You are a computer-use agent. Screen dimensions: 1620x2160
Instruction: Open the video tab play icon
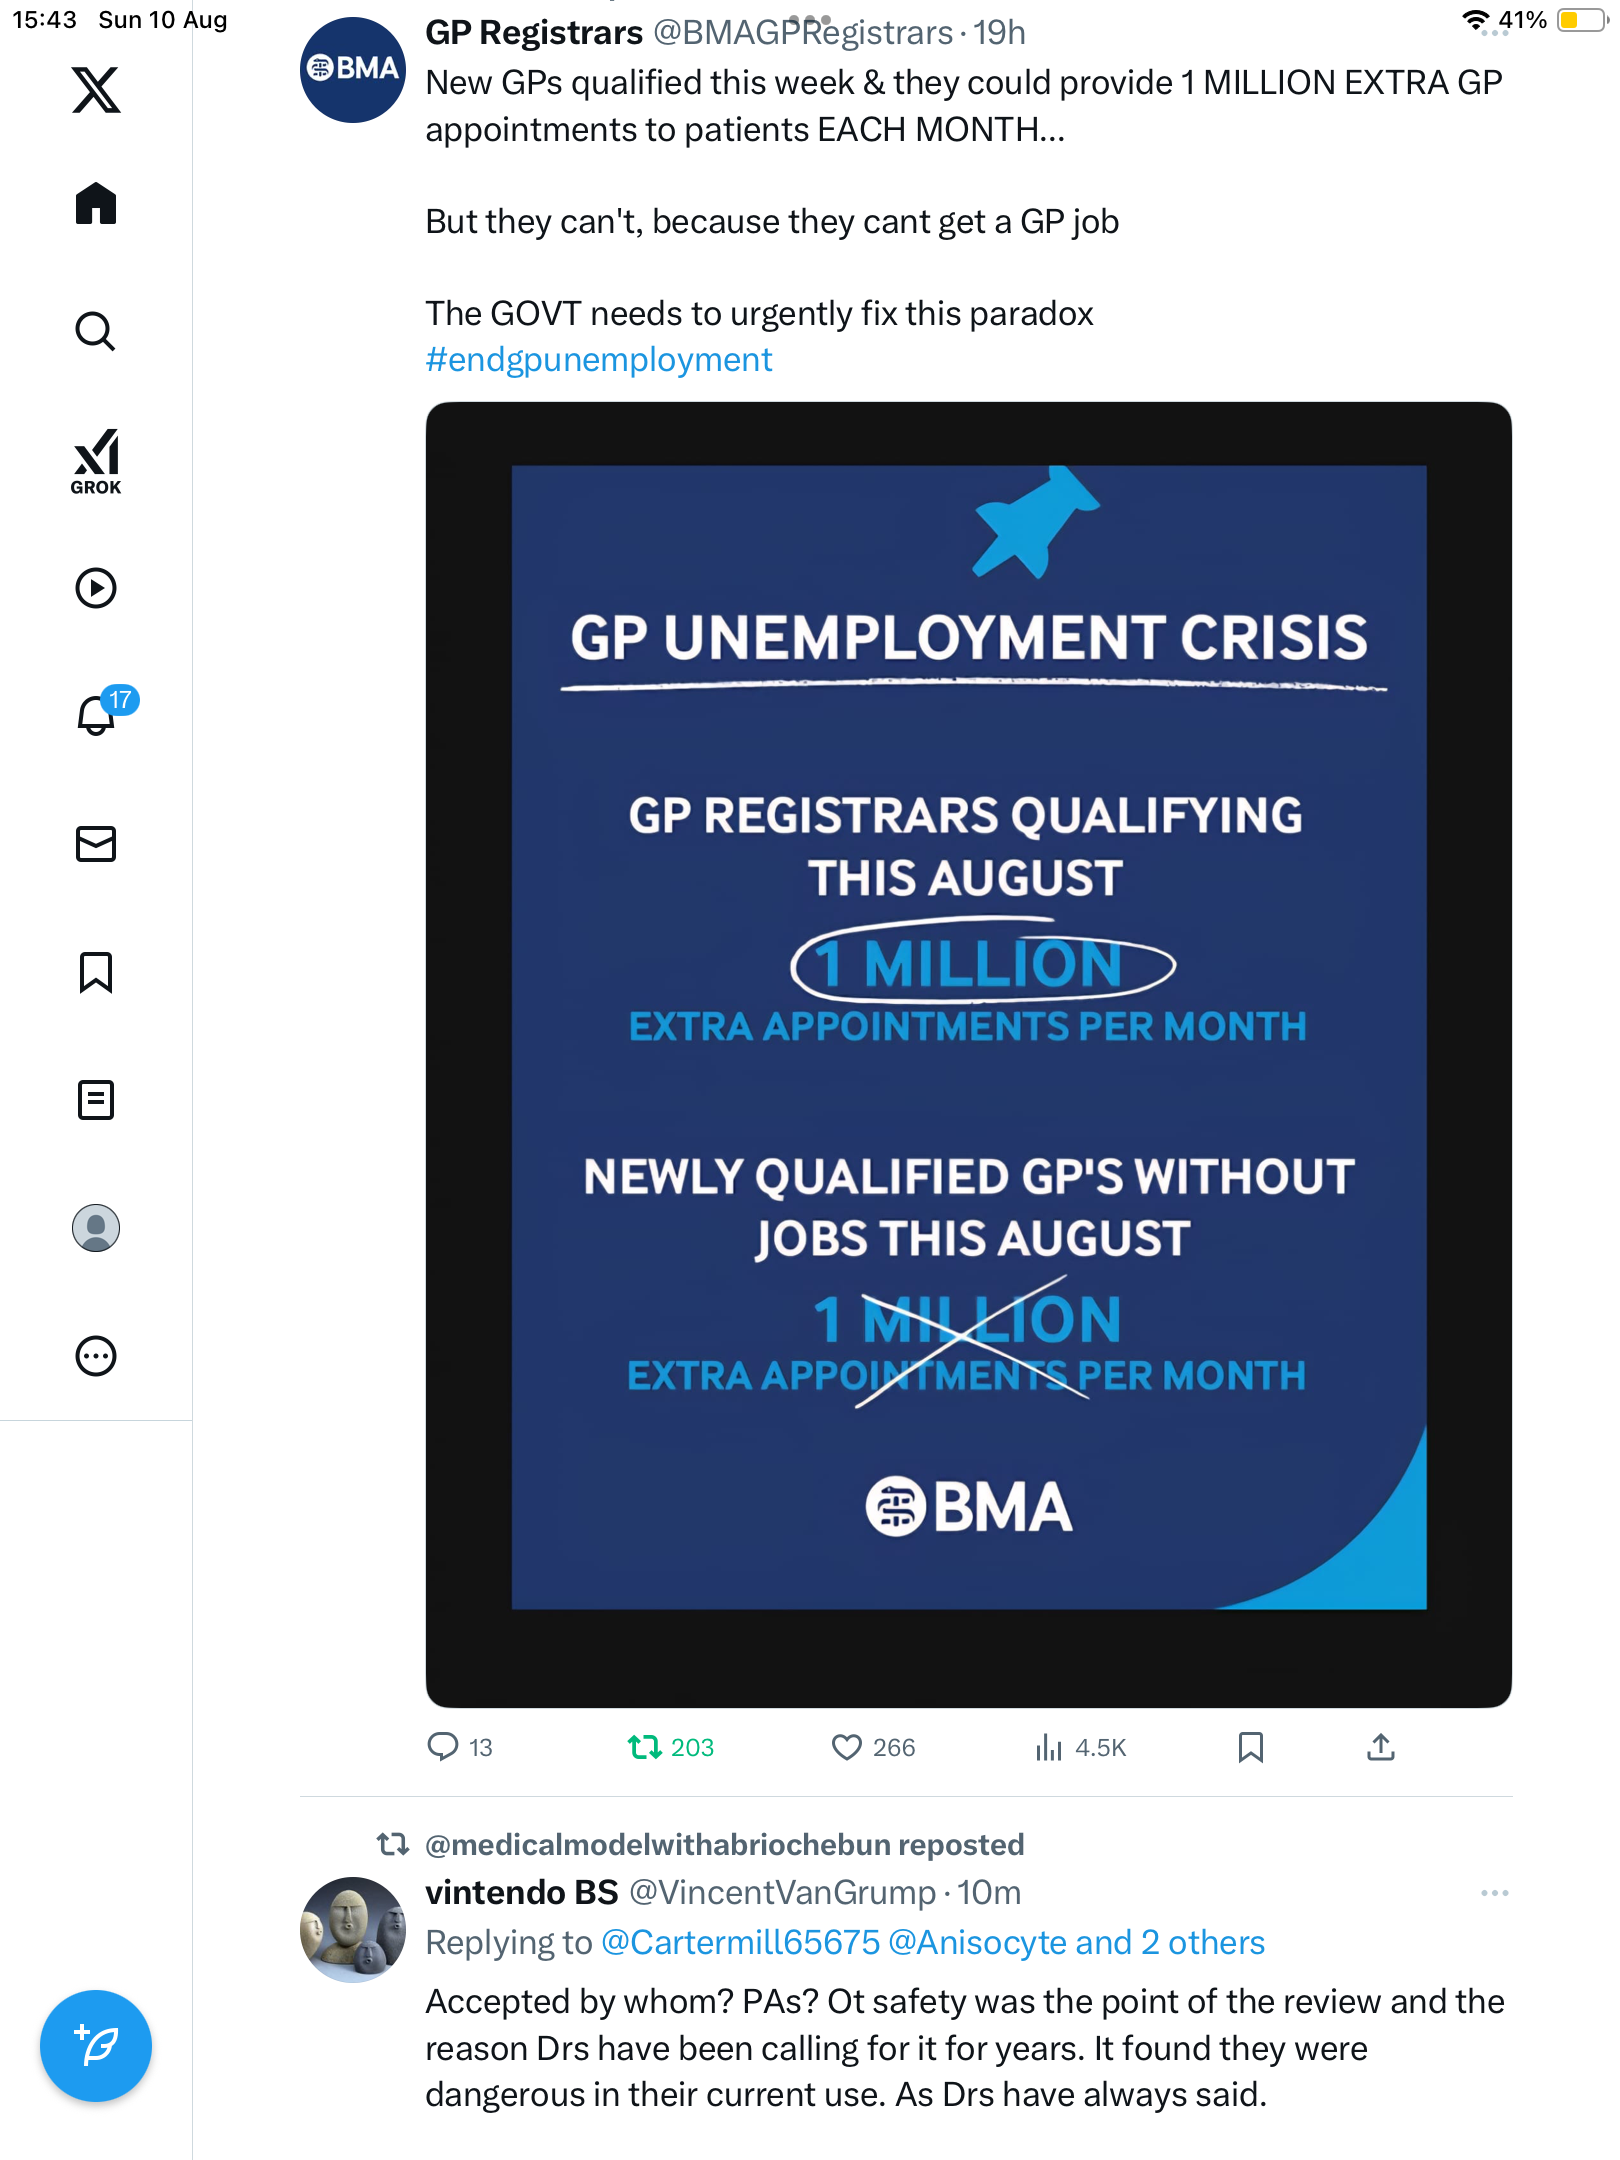click(96, 588)
